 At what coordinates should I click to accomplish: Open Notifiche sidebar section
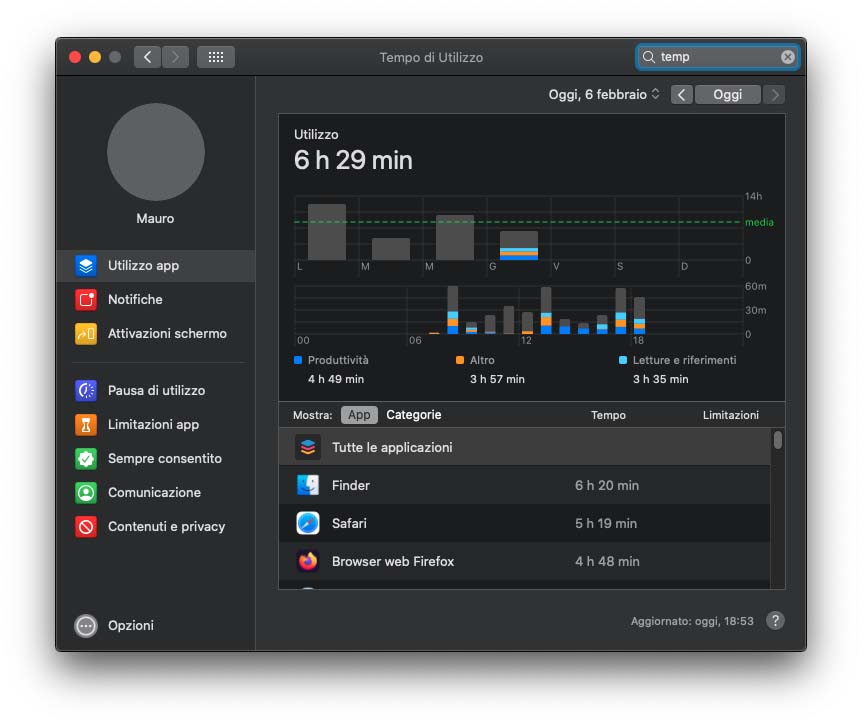click(x=155, y=300)
